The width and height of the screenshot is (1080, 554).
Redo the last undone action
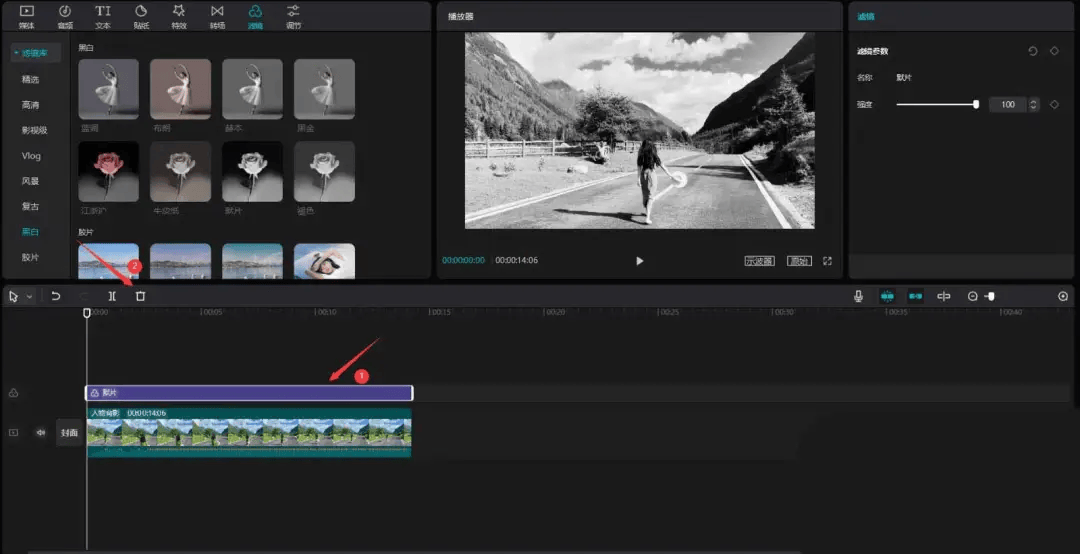click(x=84, y=296)
